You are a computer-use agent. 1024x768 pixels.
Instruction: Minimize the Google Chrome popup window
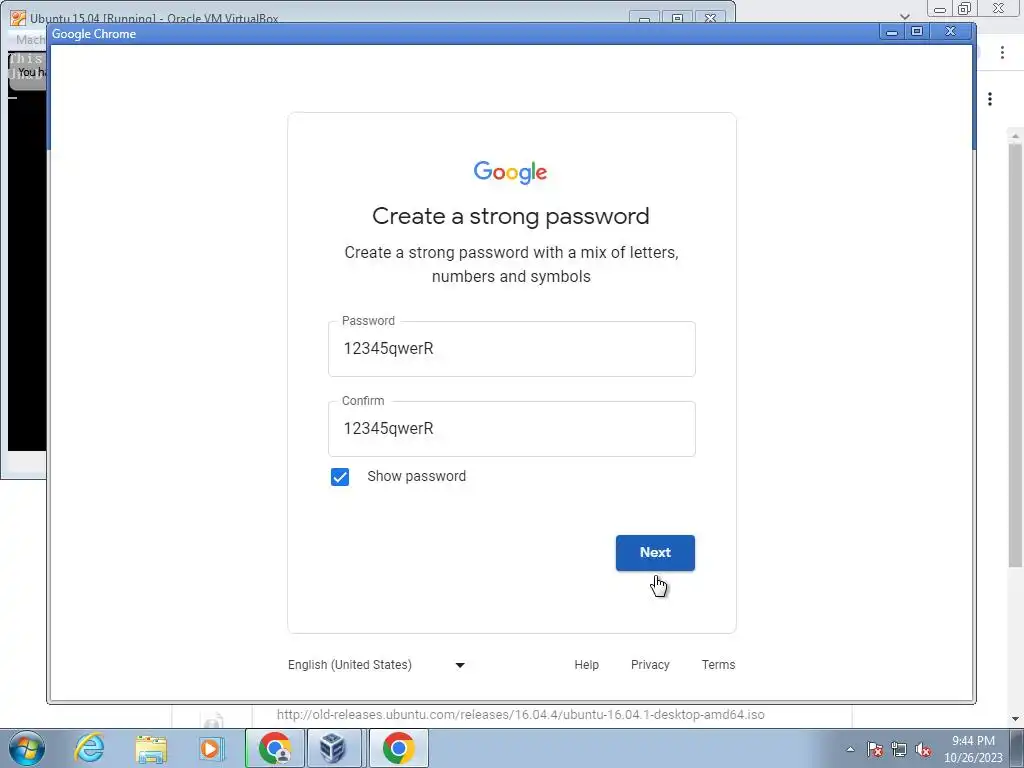[891, 31]
